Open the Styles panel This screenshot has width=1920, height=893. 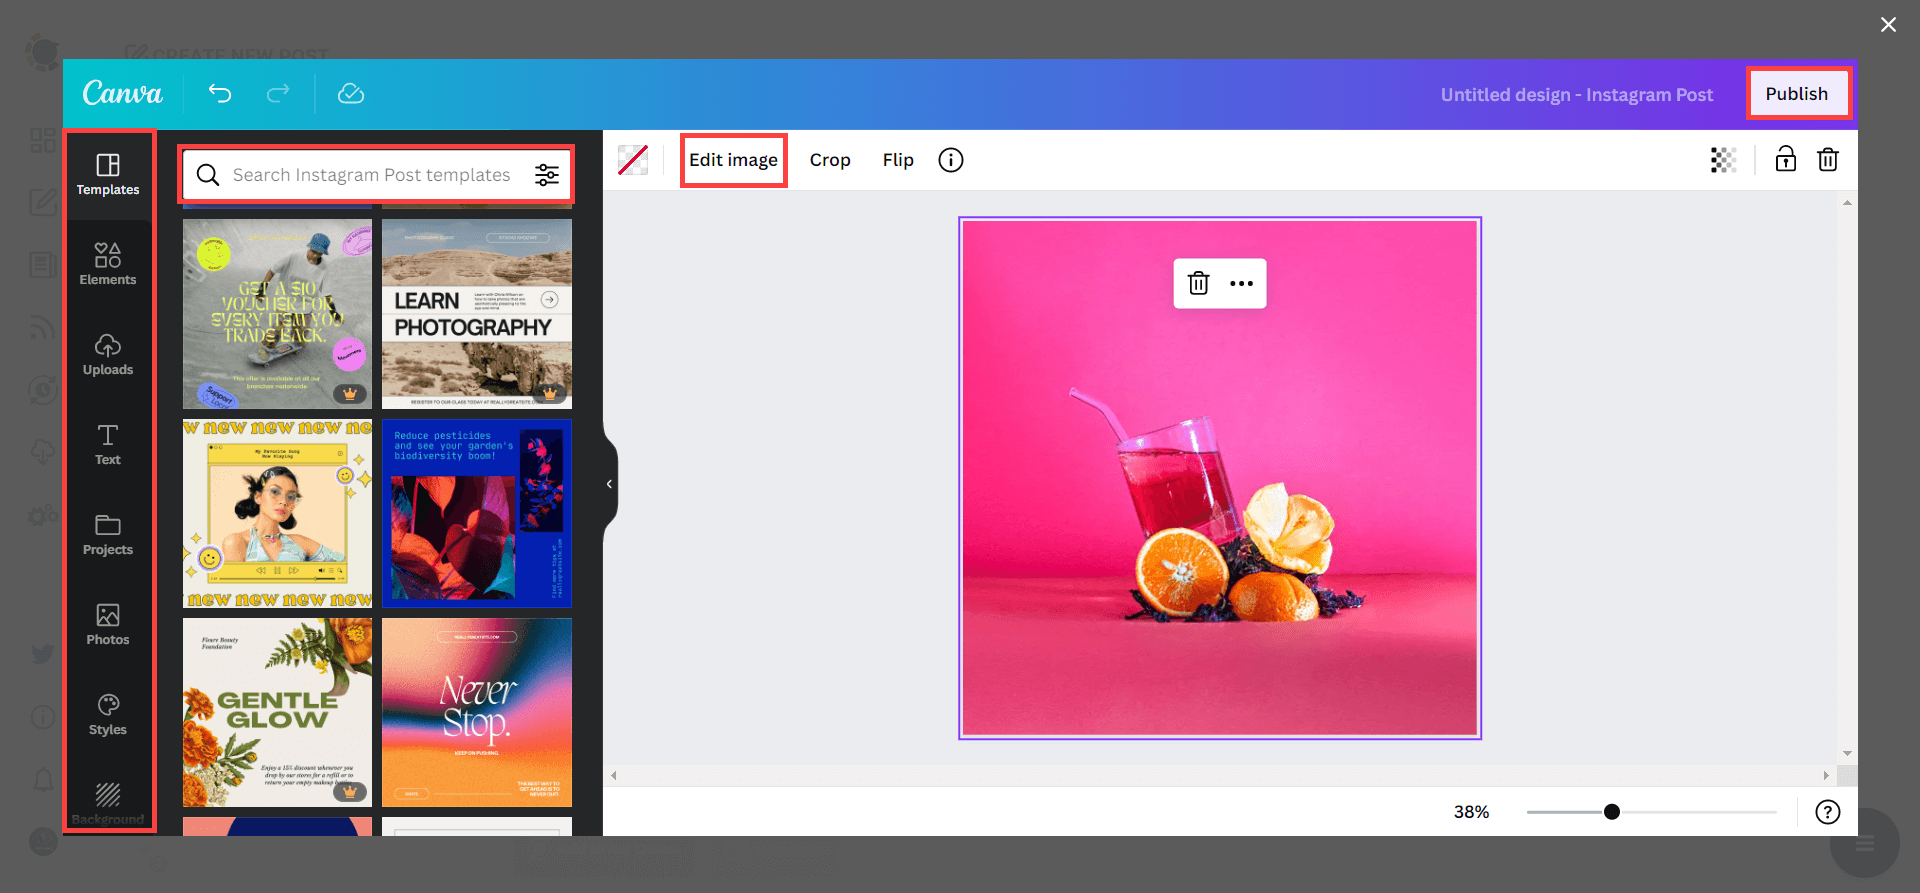point(108,714)
